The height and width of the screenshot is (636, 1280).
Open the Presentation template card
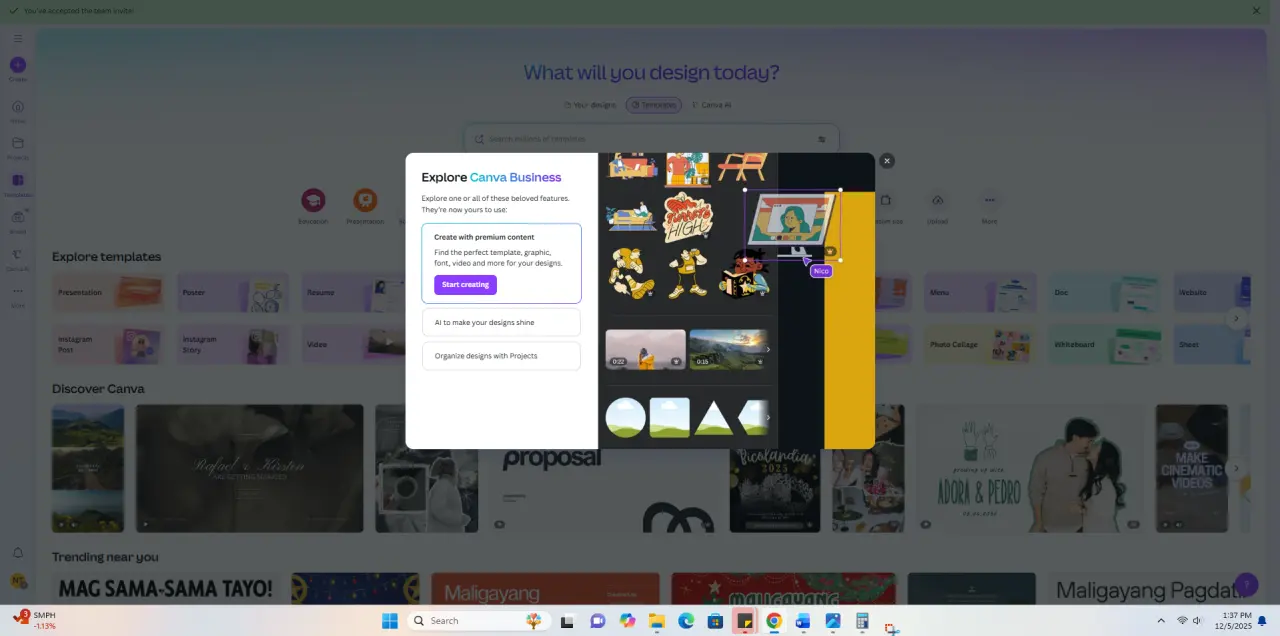(x=108, y=293)
